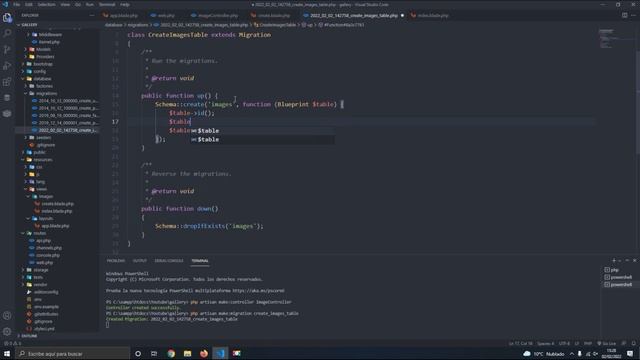Click the editor minimap
Viewport: 640px width, 360px height.
(x=616, y=39)
